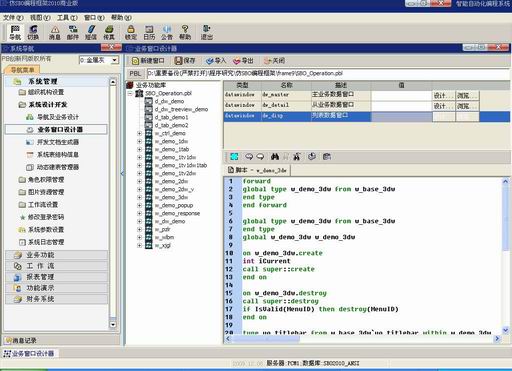The image size is (512, 371).
Task: Click the 导航 navigation toolbar icon
Action: click(15, 32)
